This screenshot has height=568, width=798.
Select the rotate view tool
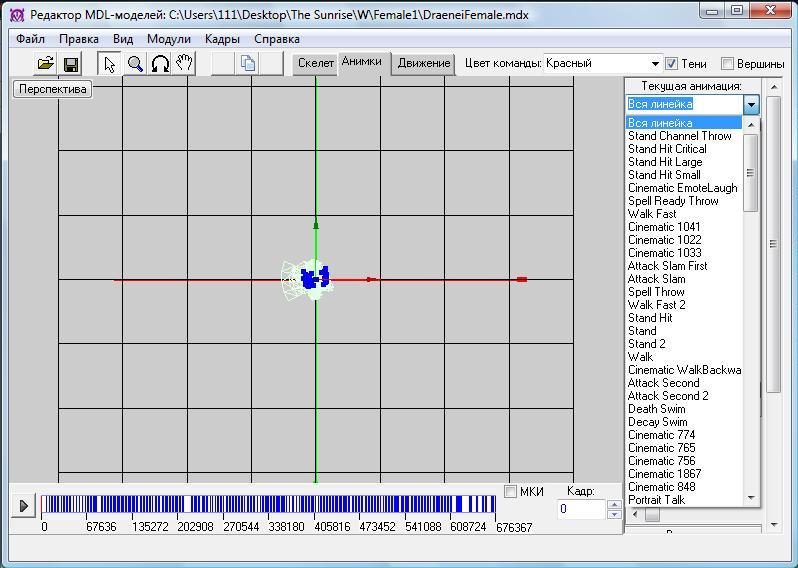(x=160, y=64)
